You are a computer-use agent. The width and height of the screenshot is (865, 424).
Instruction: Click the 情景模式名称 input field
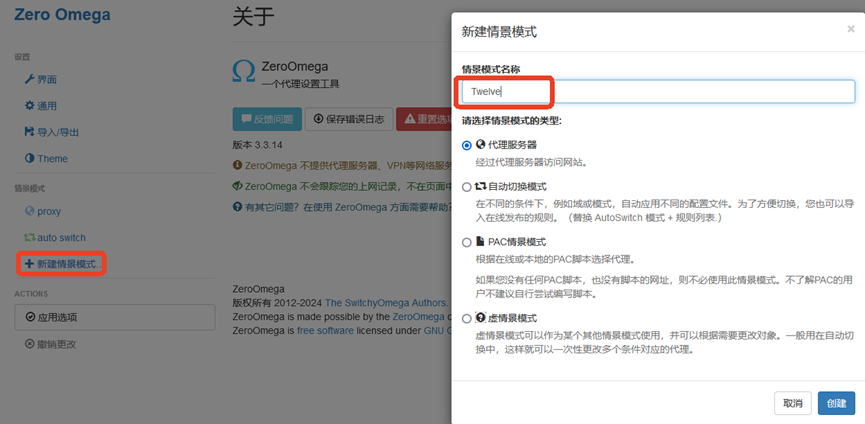658,92
